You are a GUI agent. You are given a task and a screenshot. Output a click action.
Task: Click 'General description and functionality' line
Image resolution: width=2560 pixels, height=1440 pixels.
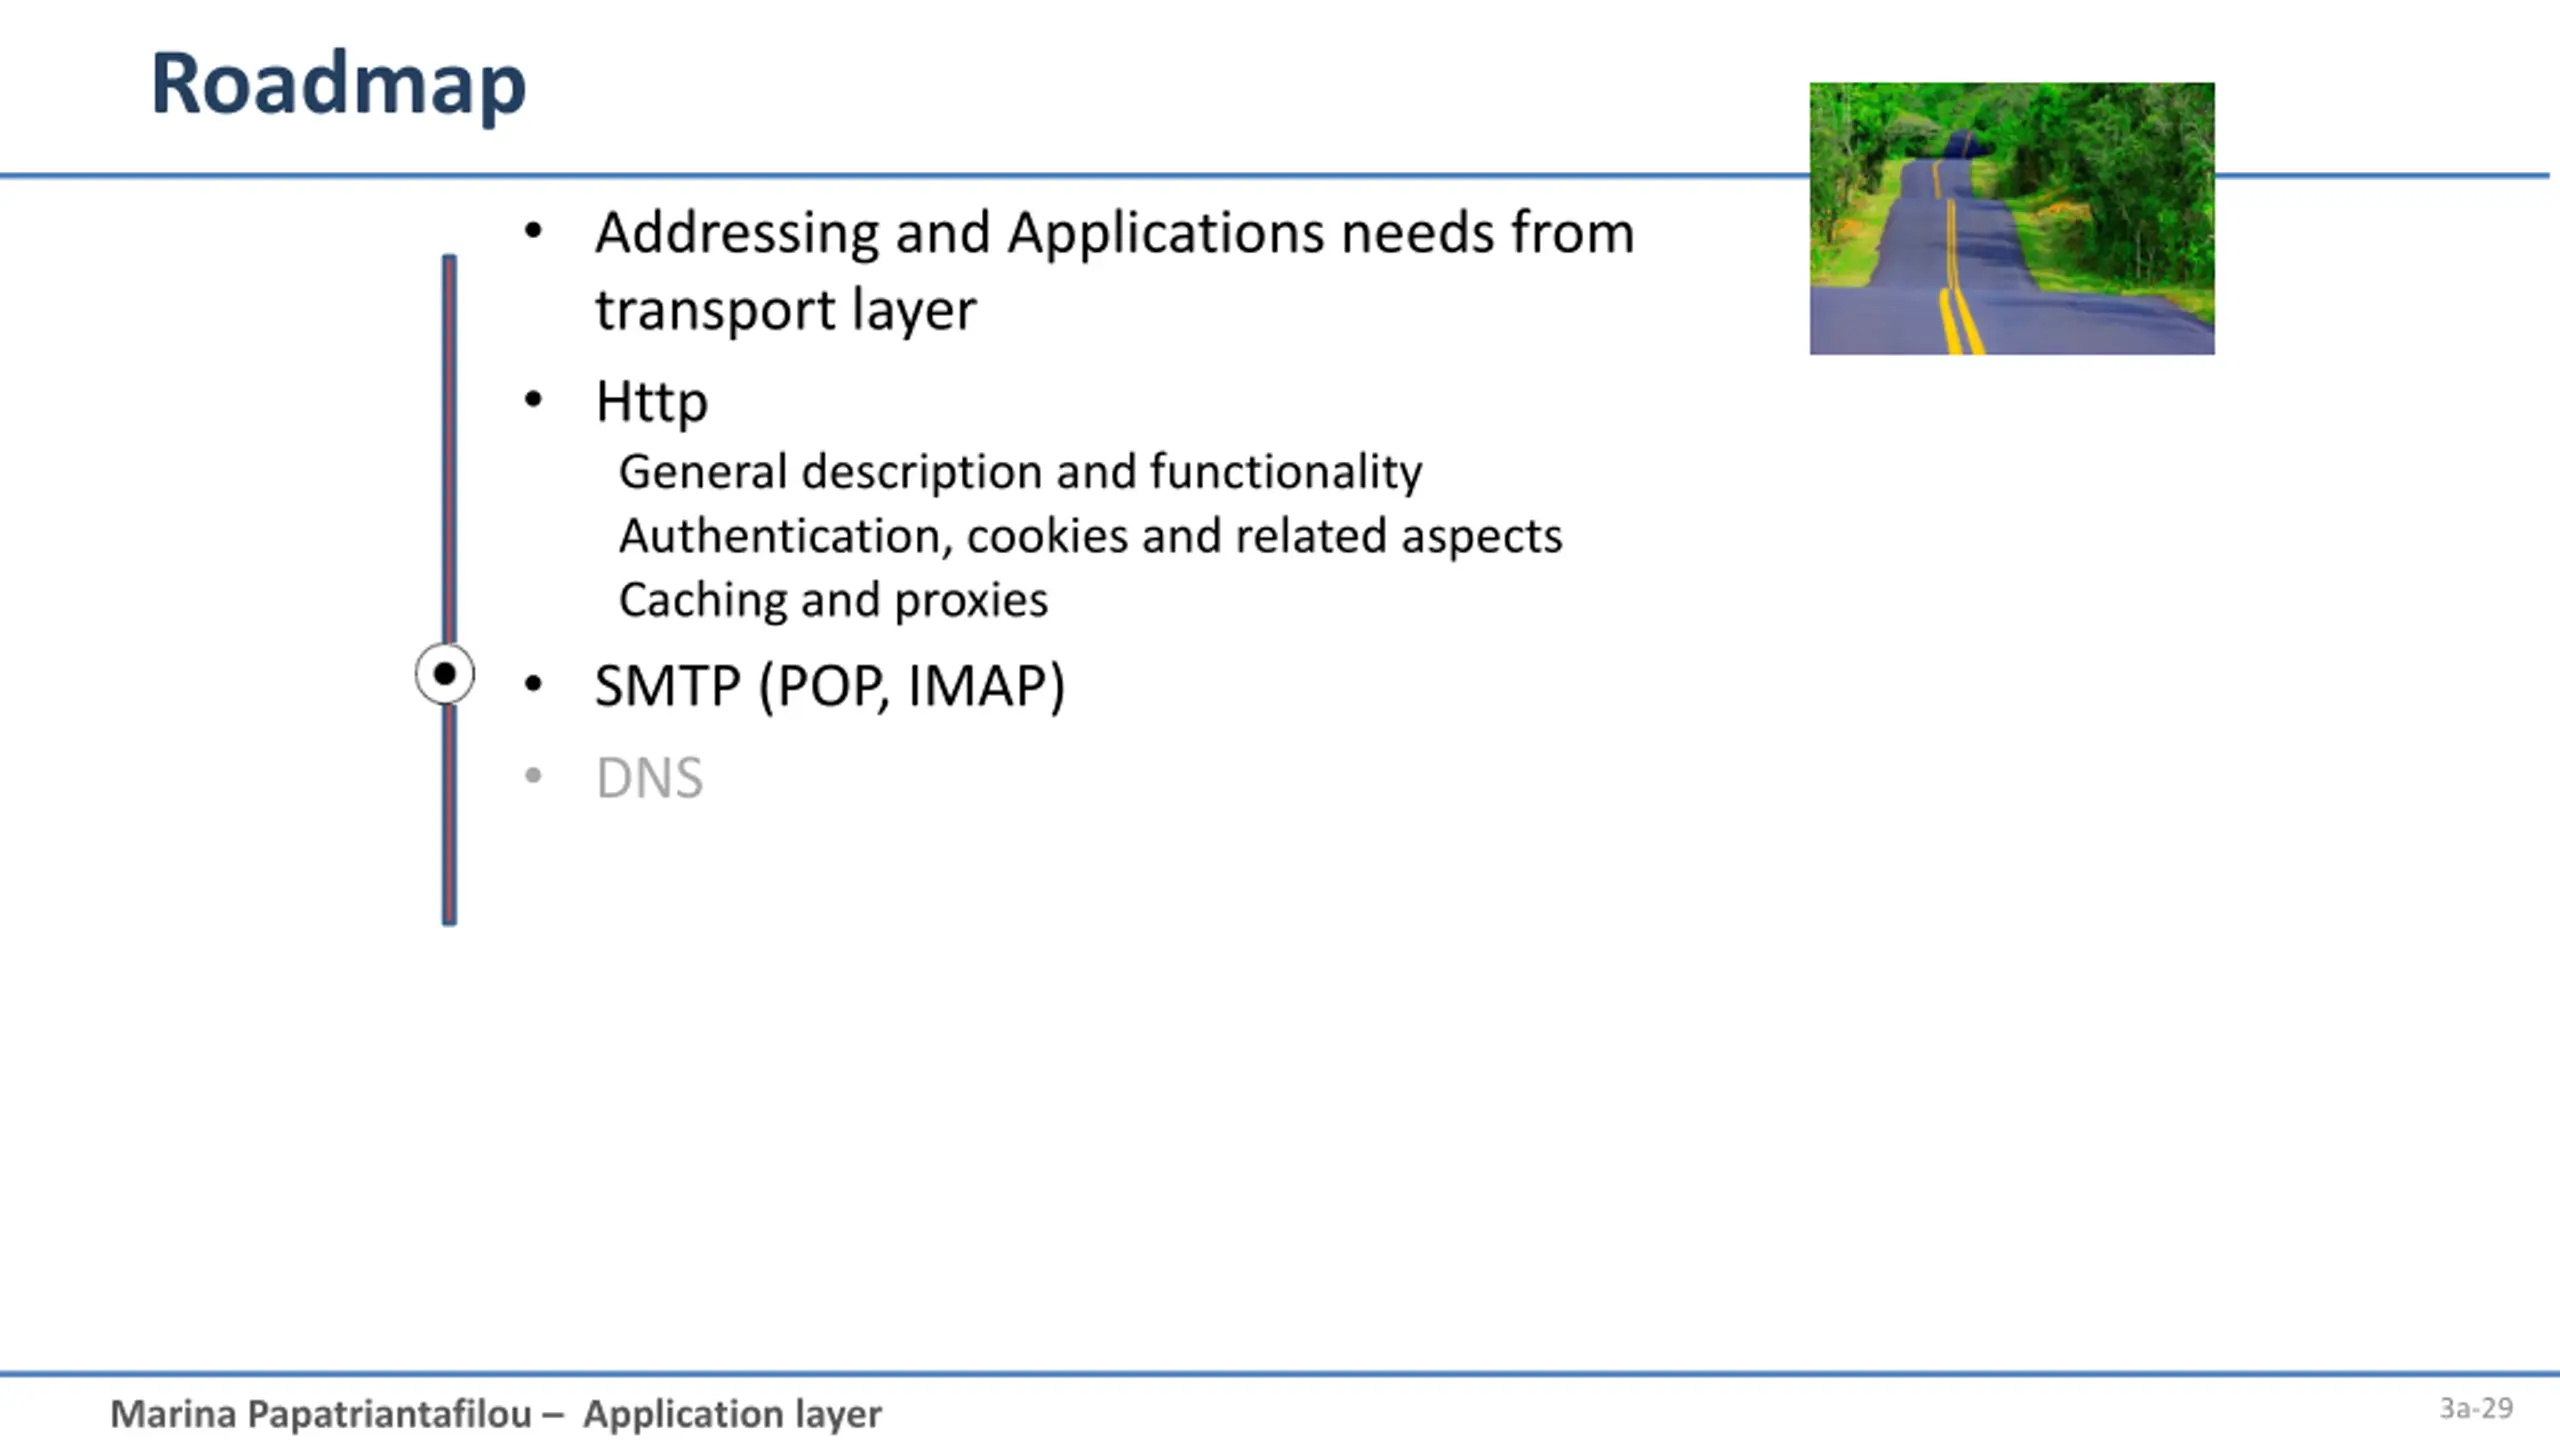click(x=1020, y=472)
